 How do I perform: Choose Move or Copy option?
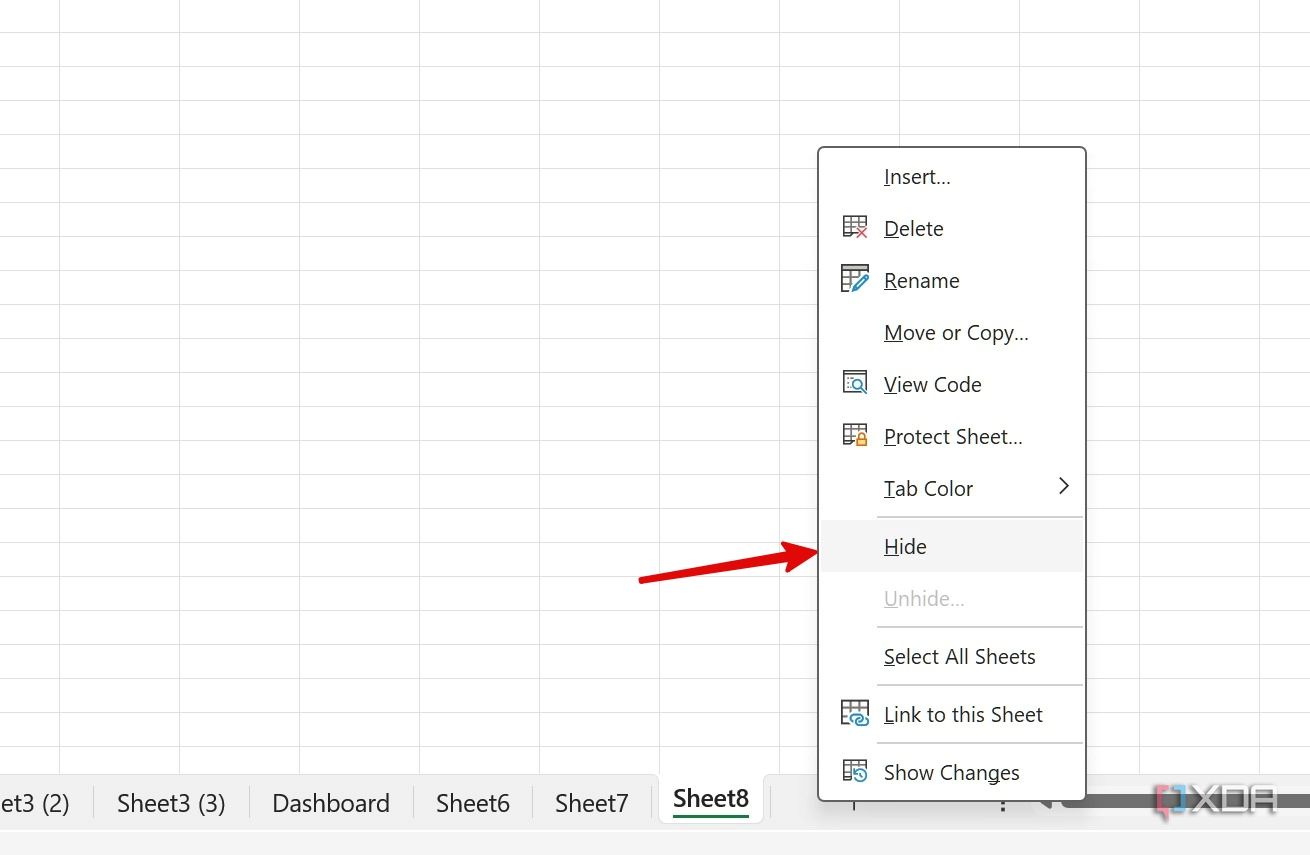point(955,332)
